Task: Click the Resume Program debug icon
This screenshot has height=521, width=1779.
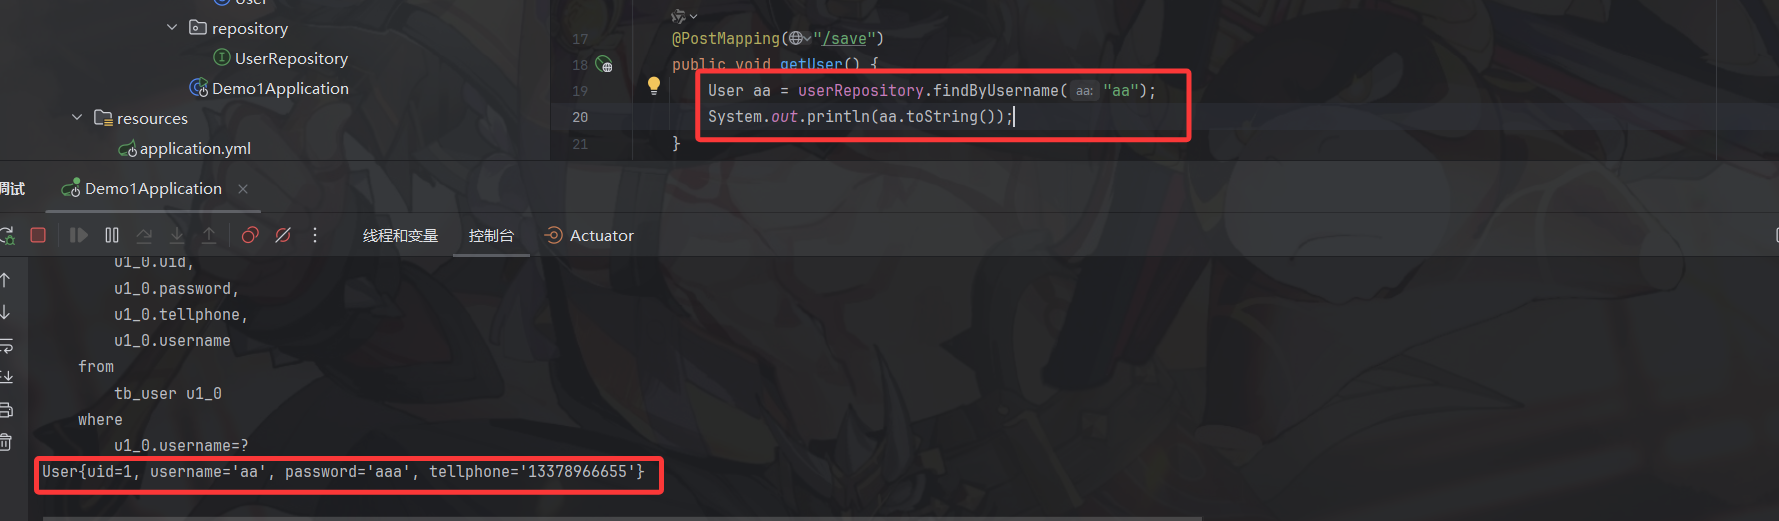Action: [x=78, y=235]
